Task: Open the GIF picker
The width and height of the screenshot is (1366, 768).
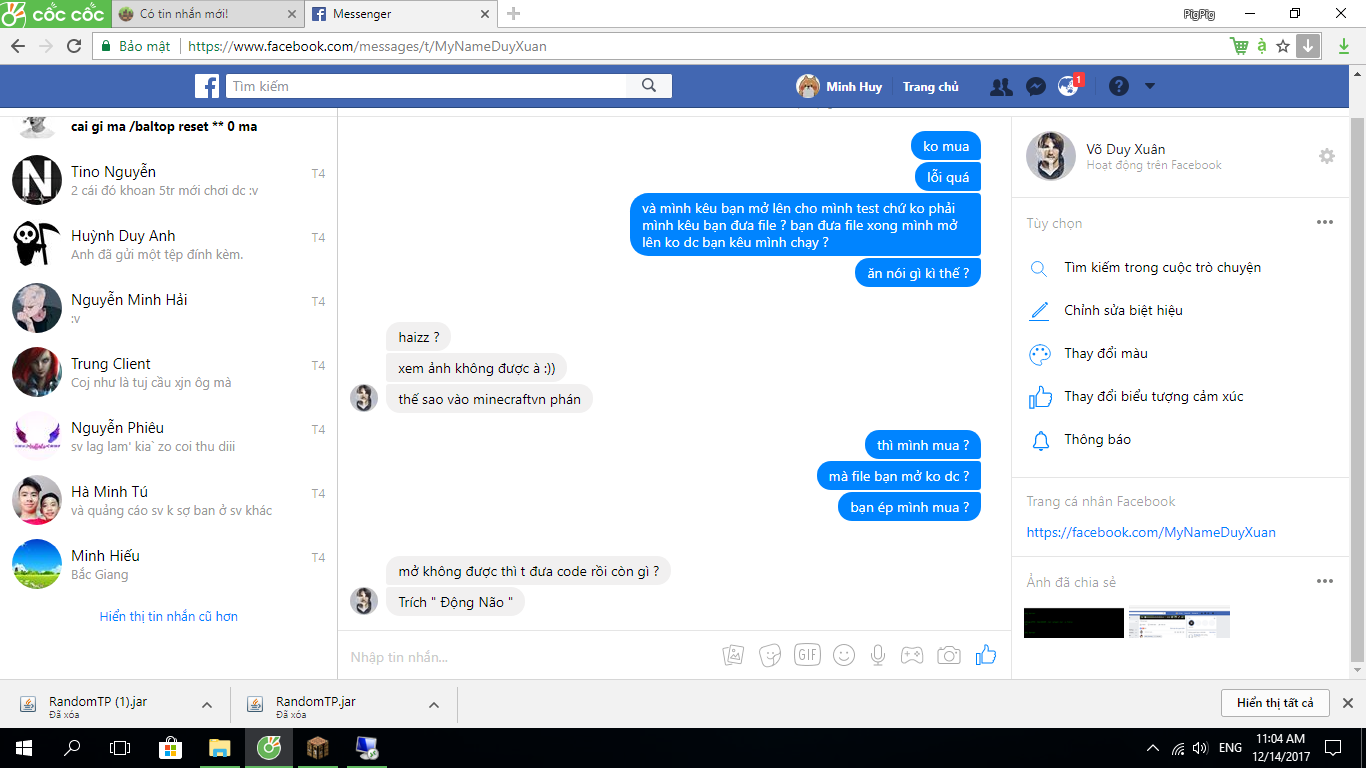Action: 807,655
